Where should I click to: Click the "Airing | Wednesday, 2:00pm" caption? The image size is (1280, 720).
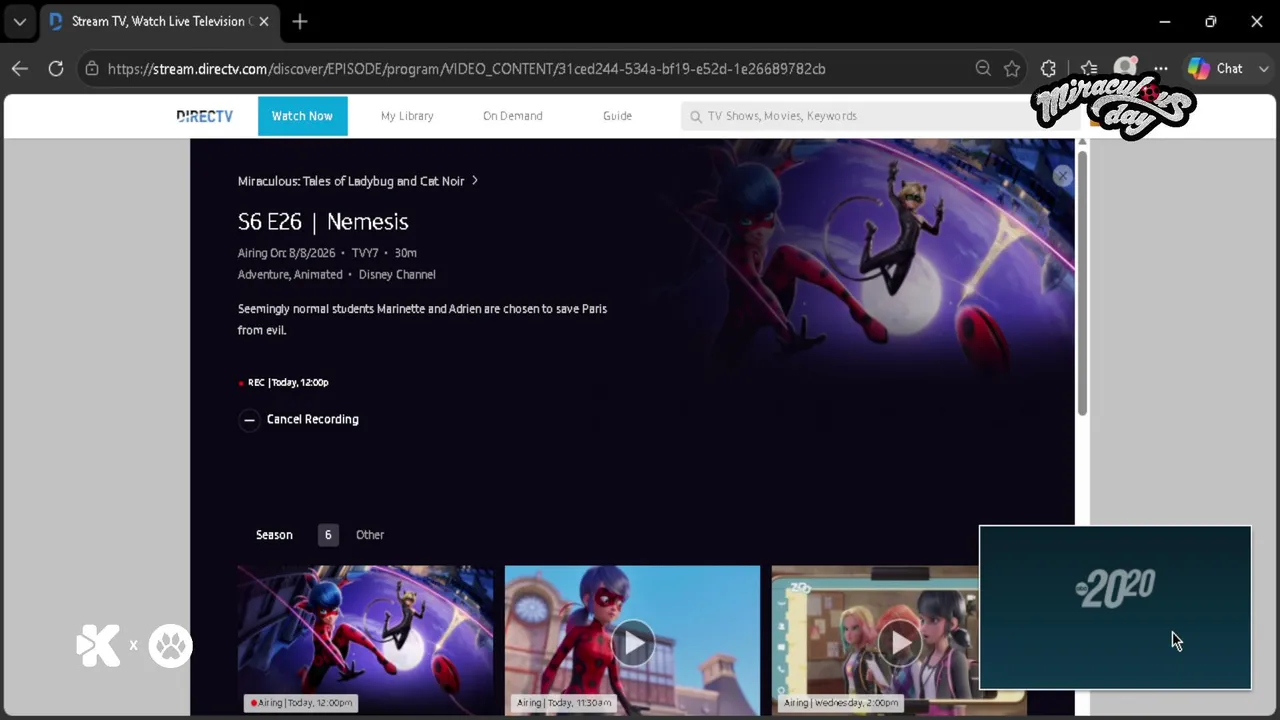(x=841, y=703)
